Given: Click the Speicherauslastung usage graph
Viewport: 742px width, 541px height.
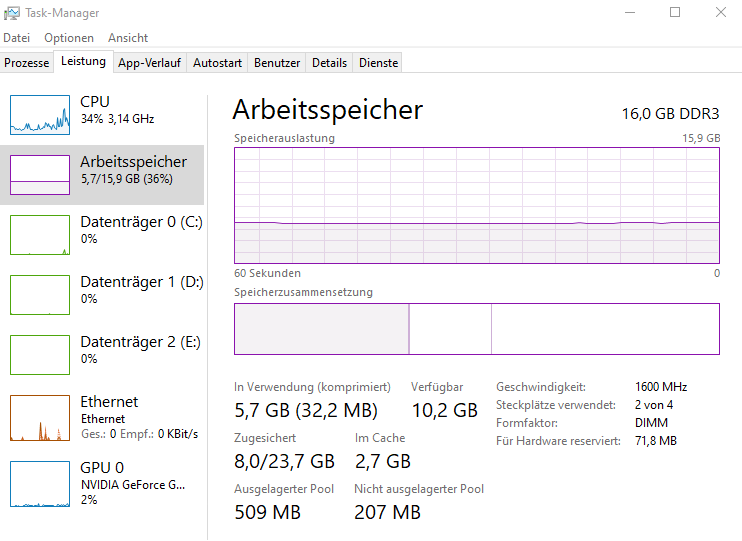Looking at the screenshot, I should click(x=476, y=205).
